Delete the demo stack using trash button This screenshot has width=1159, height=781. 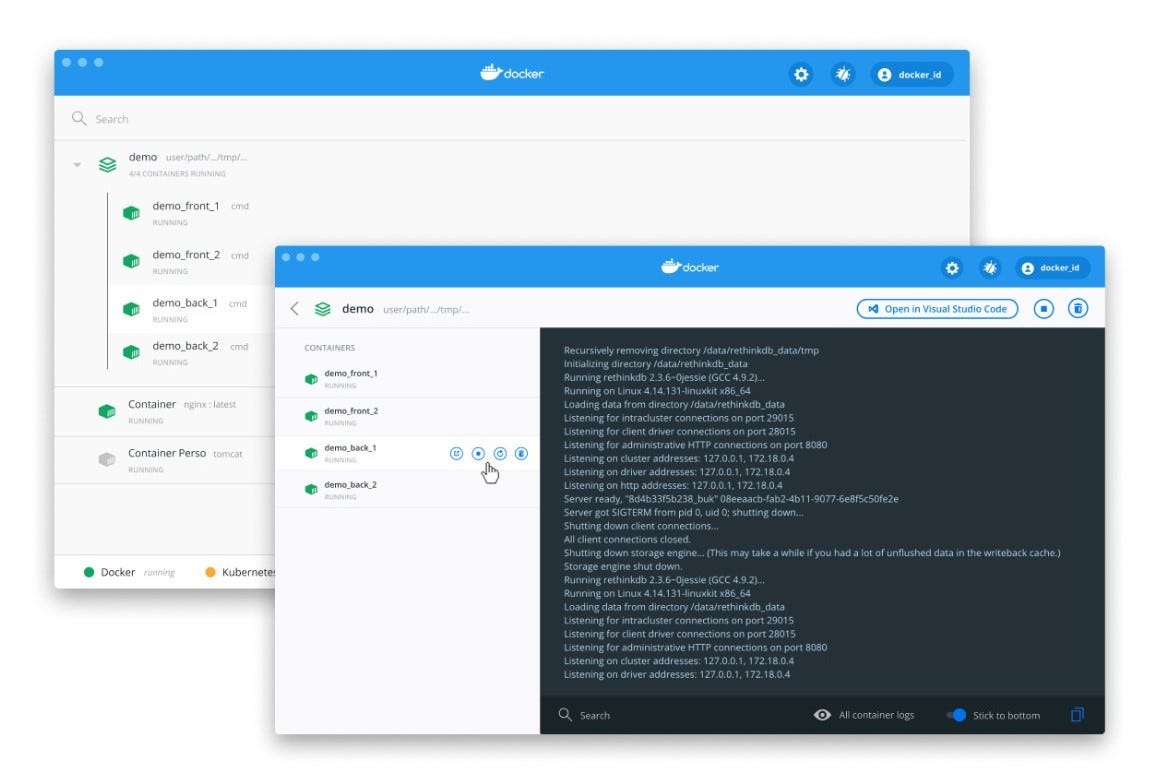pos(1077,308)
